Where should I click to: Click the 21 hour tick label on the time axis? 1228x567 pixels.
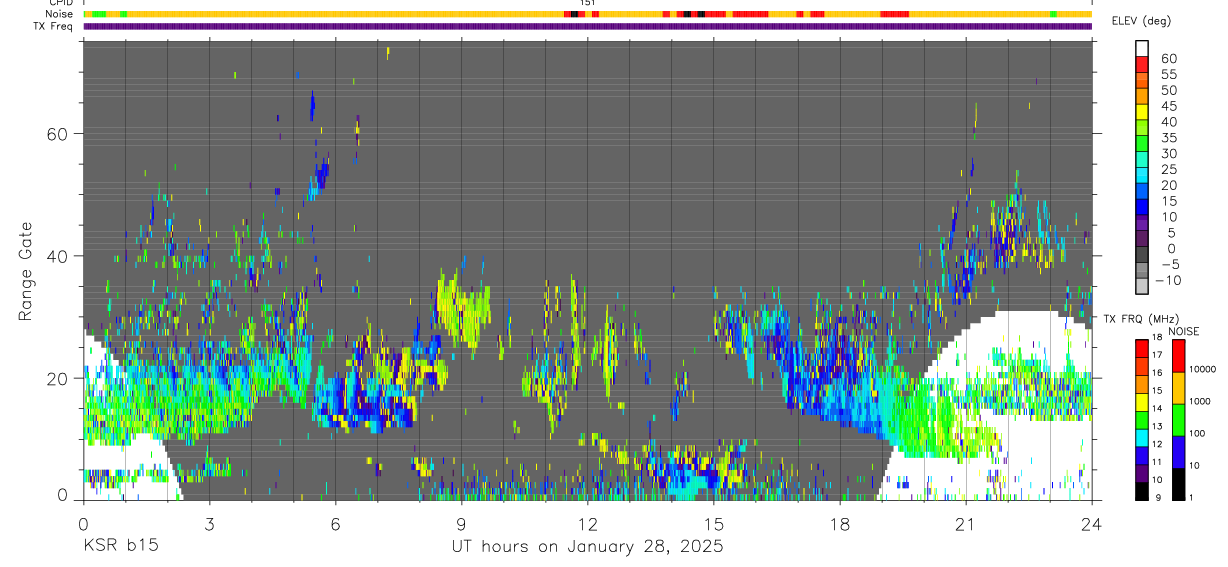[x=966, y=524]
